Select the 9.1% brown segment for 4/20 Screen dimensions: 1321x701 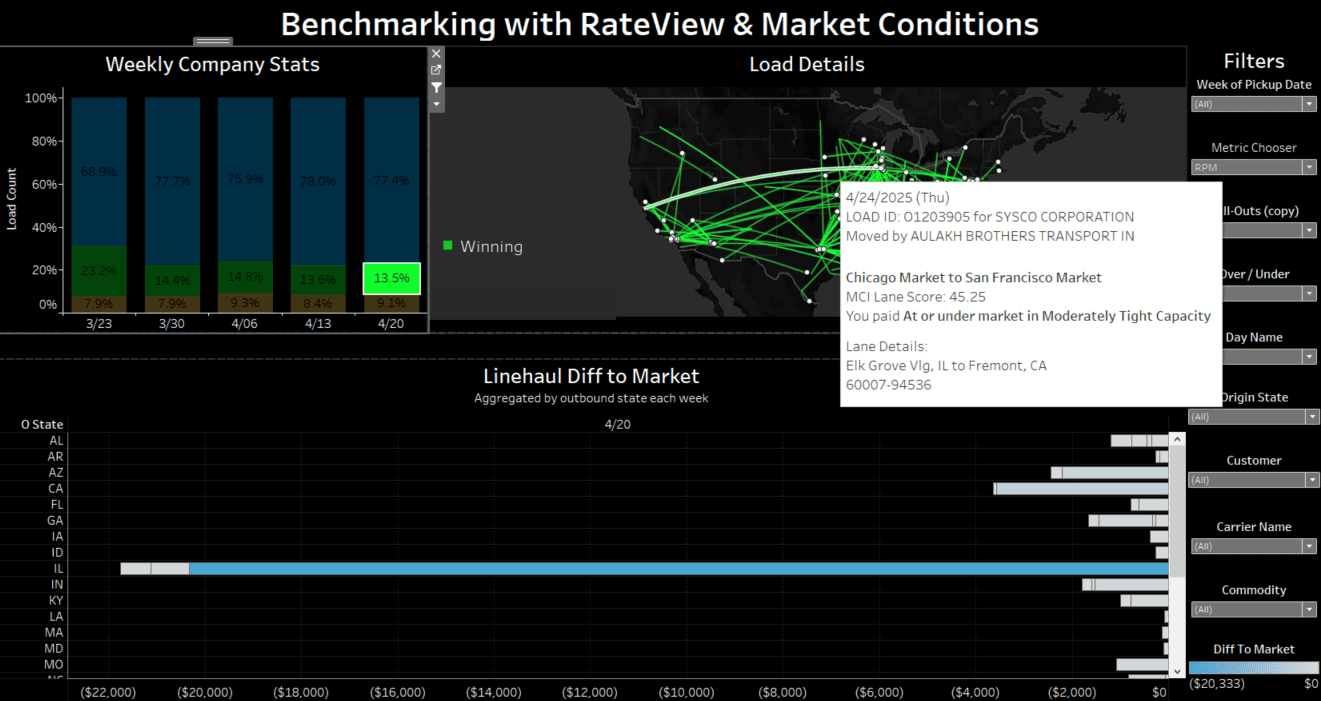coord(391,303)
